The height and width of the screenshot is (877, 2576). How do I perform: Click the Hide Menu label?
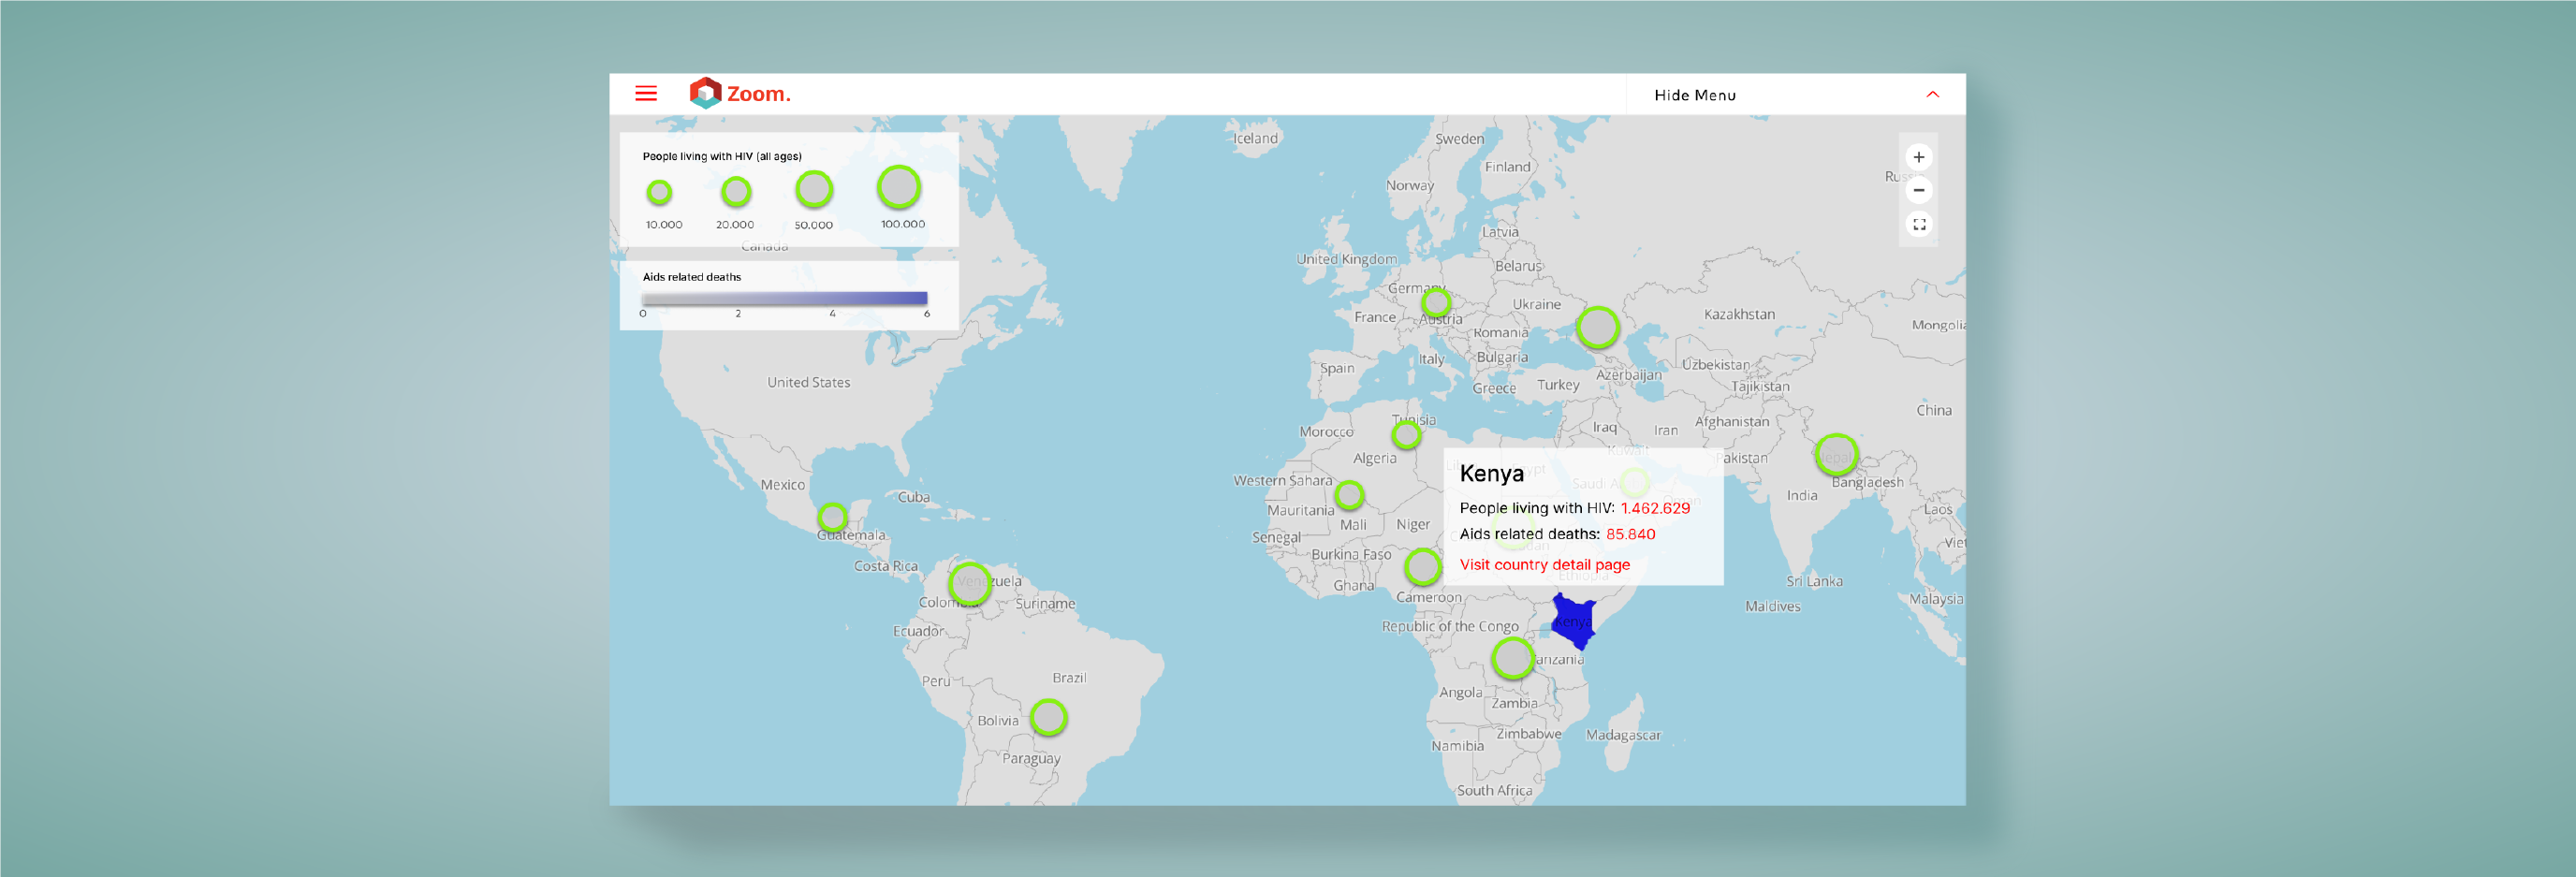[1694, 95]
